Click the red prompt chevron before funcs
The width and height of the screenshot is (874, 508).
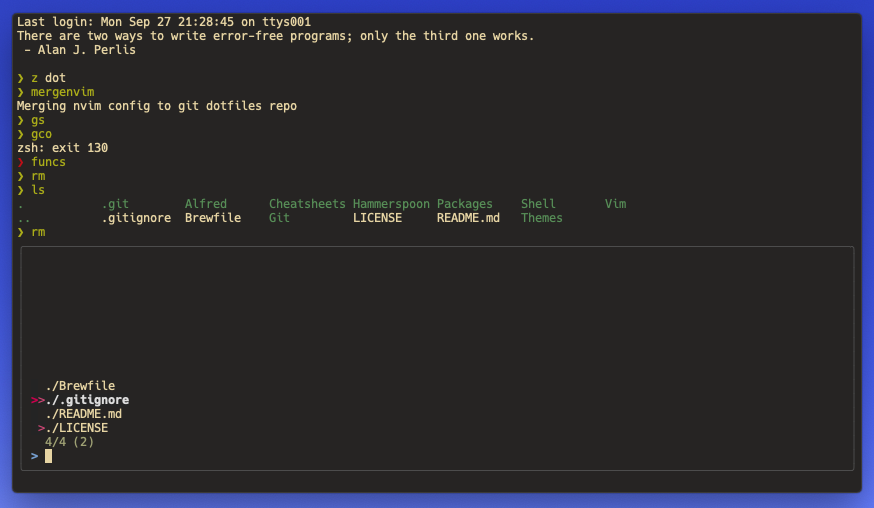[x=21, y=162]
